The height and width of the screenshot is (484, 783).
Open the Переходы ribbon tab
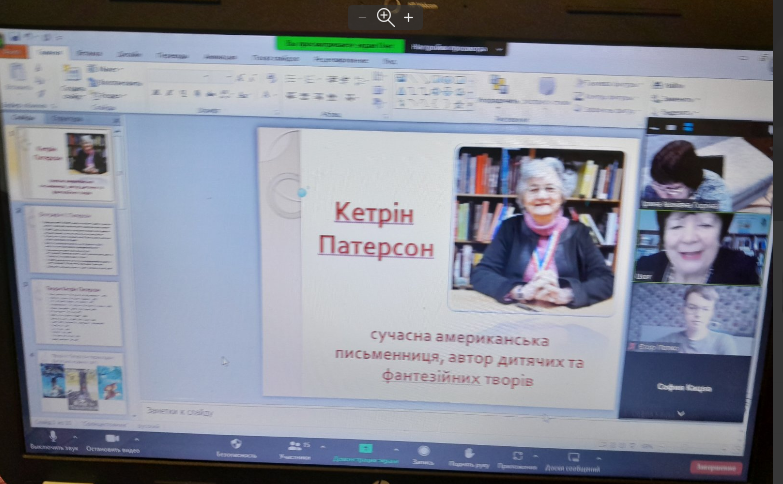[x=172, y=55]
